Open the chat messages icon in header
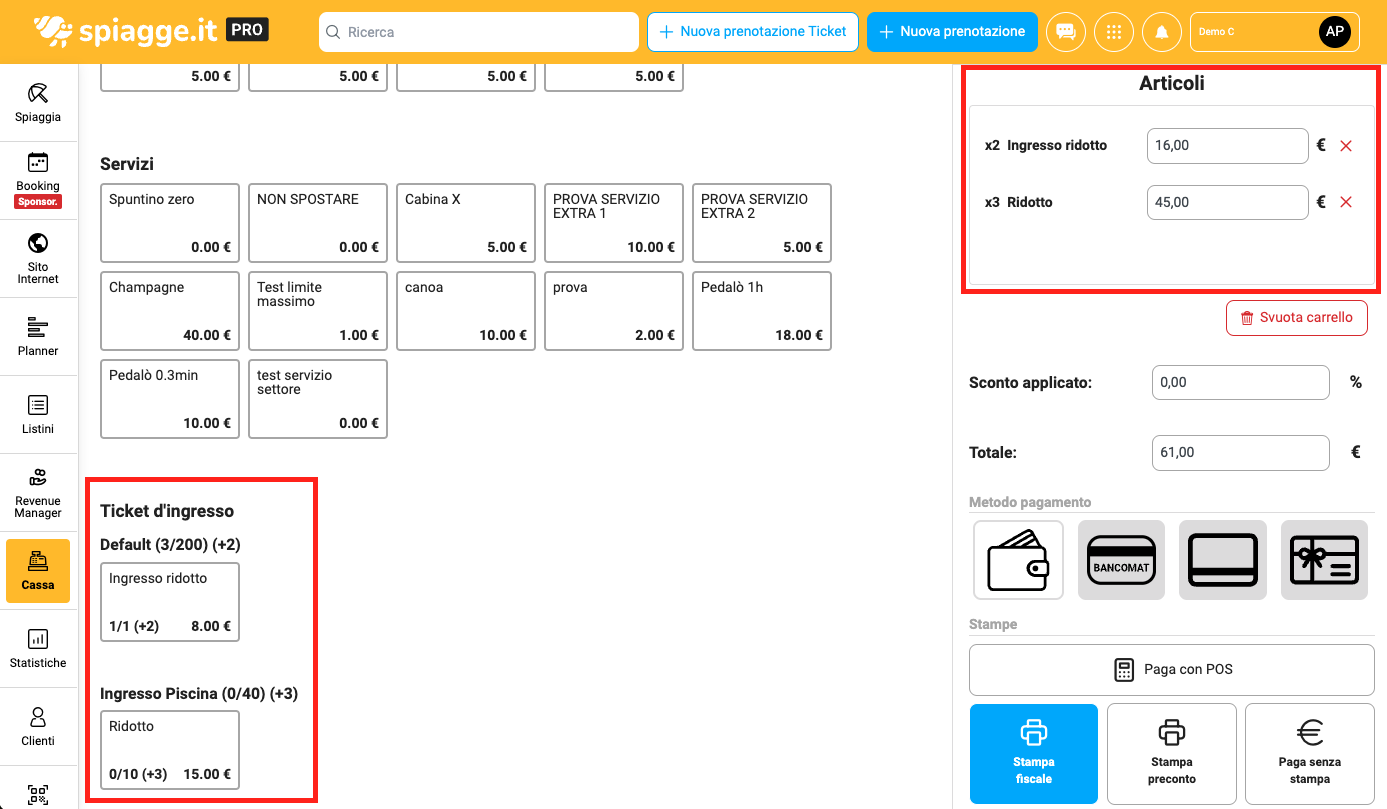 pos(1066,32)
